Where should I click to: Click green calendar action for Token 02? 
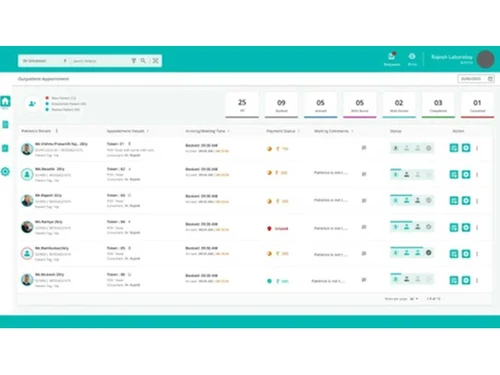pyautogui.click(x=454, y=174)
